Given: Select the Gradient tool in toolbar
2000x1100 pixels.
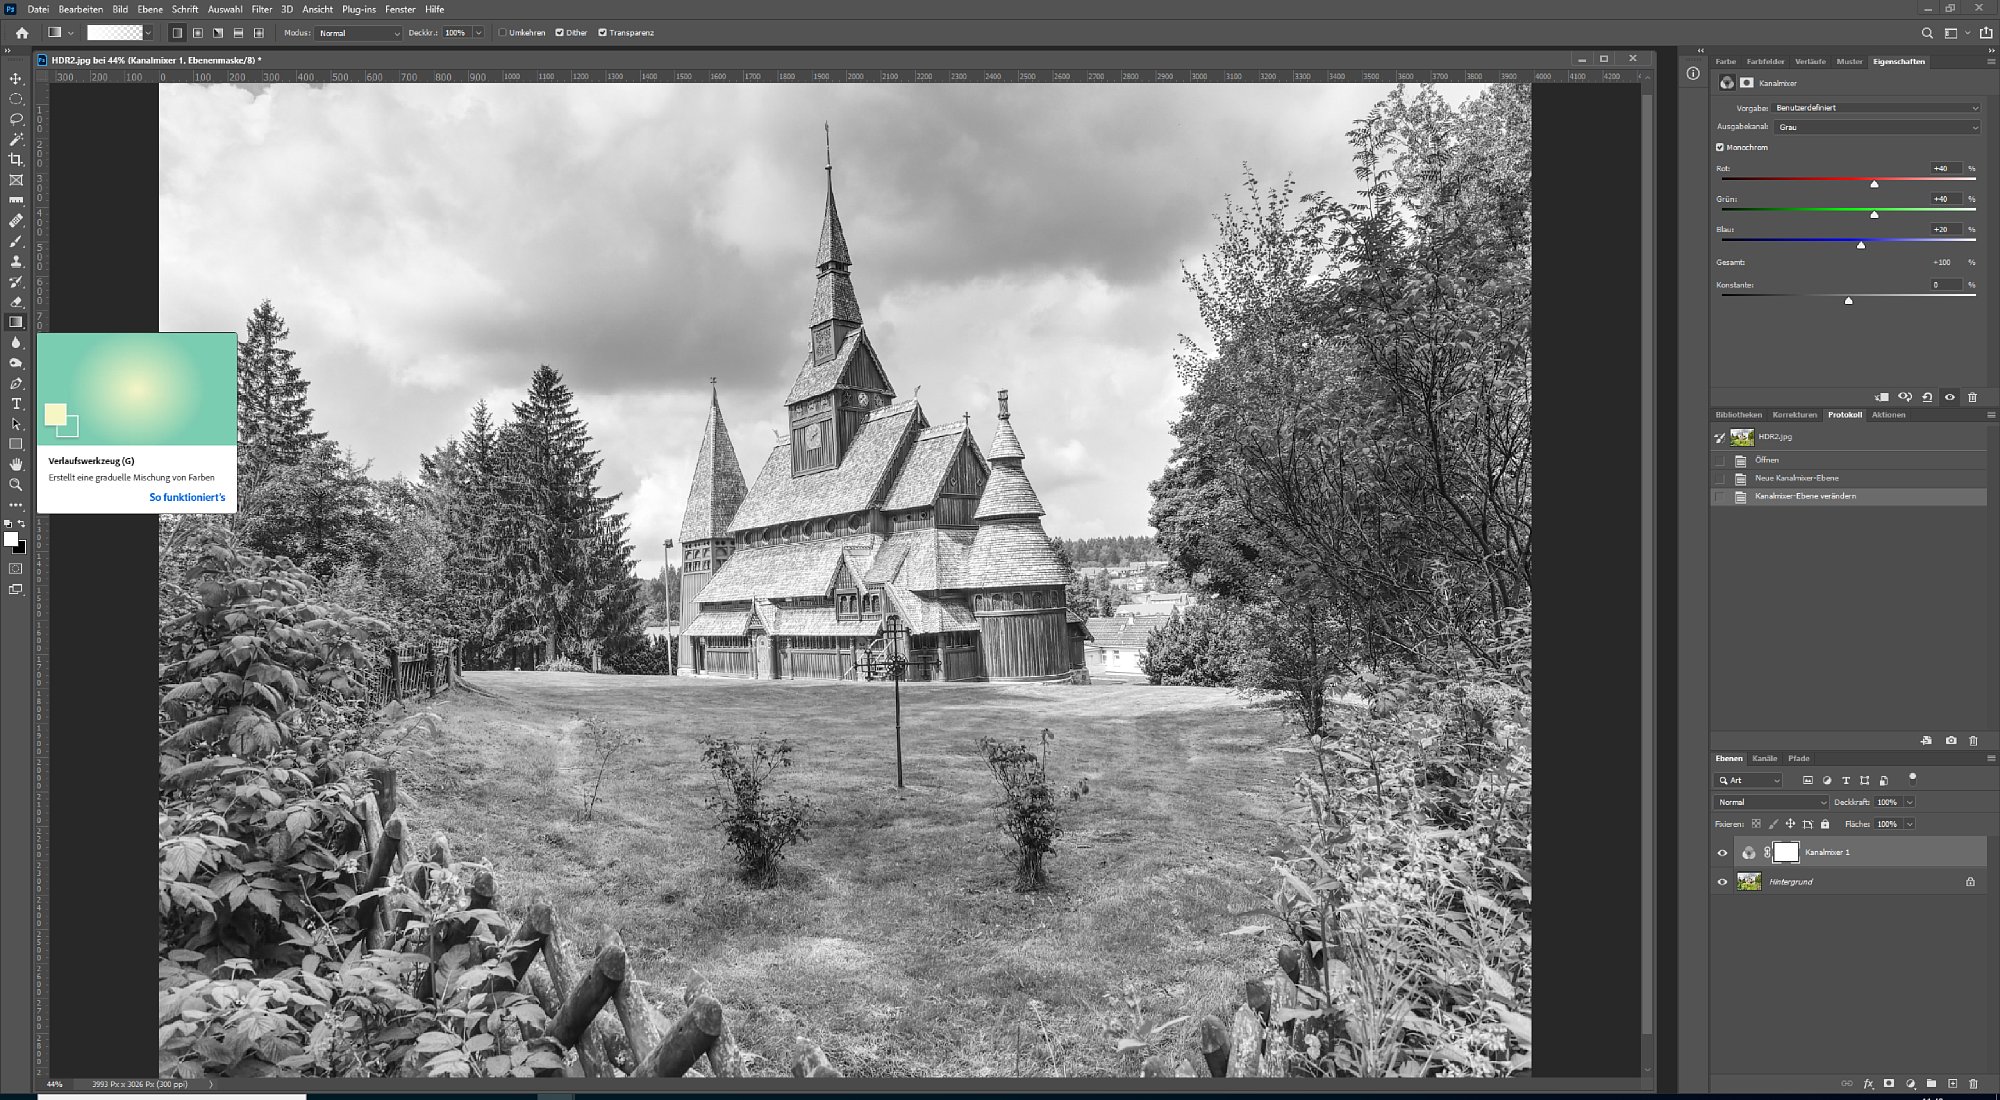Looking at the screenshot, I should [16, 322].
